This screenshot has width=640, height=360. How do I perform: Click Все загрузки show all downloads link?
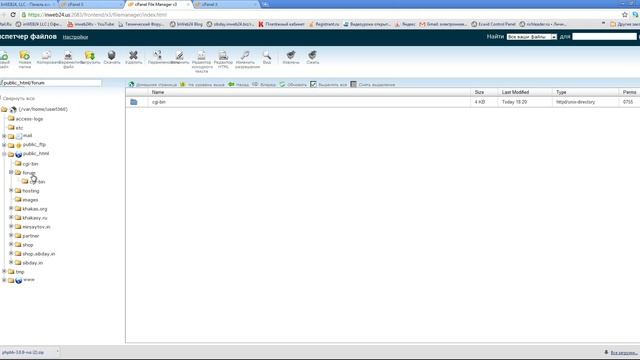[x=624, y=353]
